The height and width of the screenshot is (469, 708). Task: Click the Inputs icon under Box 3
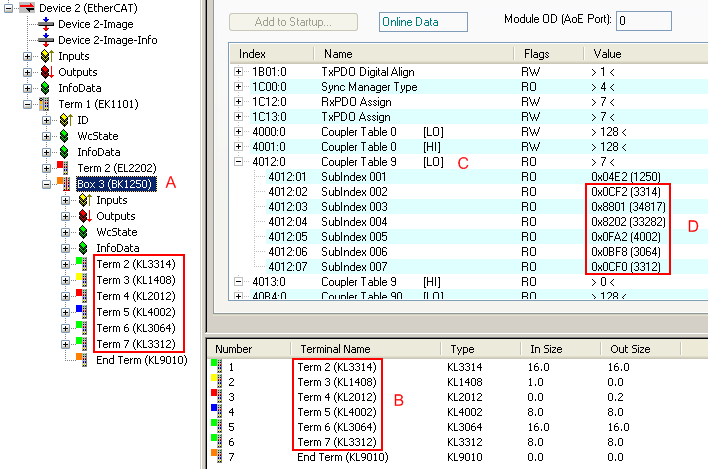coord(85,200)
